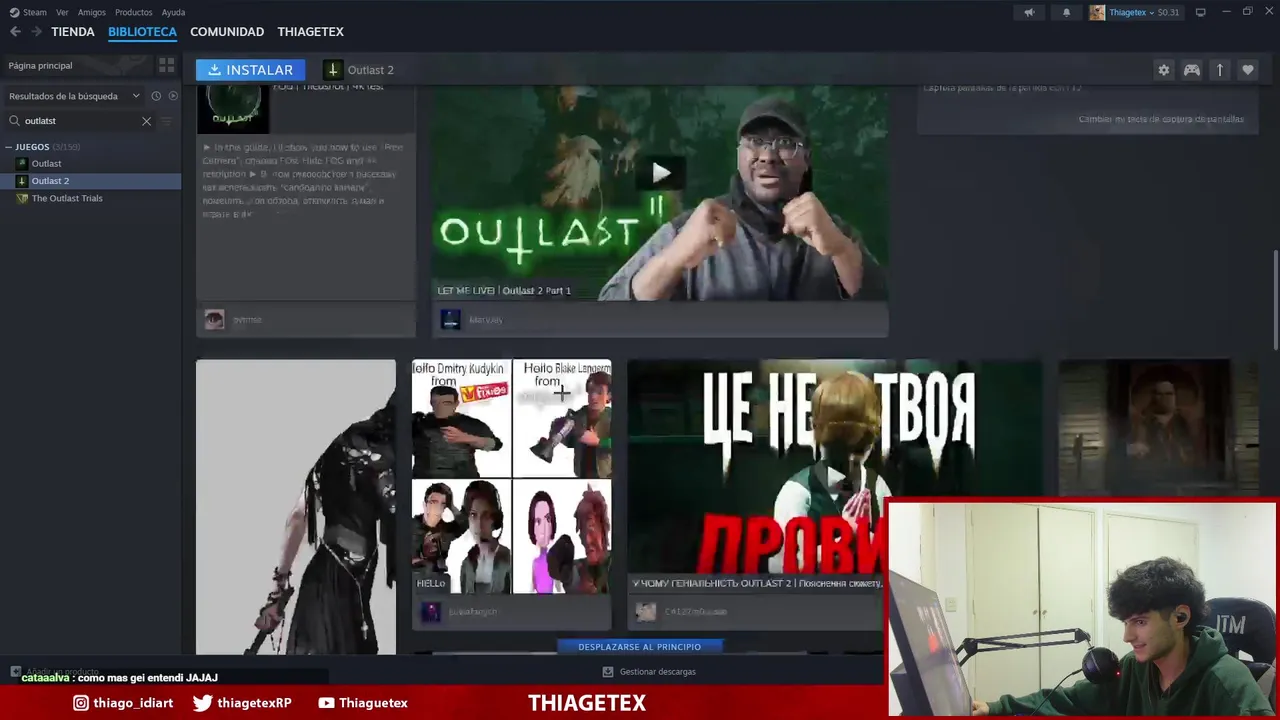Open controller settings icon
1280x720 pixels.
pos(1191,70)
